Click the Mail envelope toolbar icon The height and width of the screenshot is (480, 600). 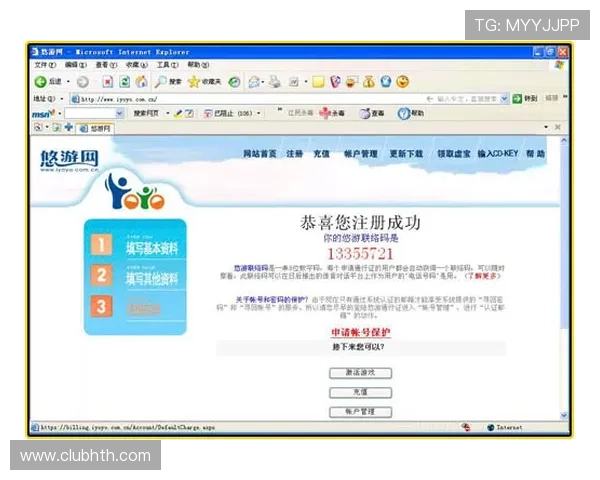pyautogui.click(x=254, y=82)
